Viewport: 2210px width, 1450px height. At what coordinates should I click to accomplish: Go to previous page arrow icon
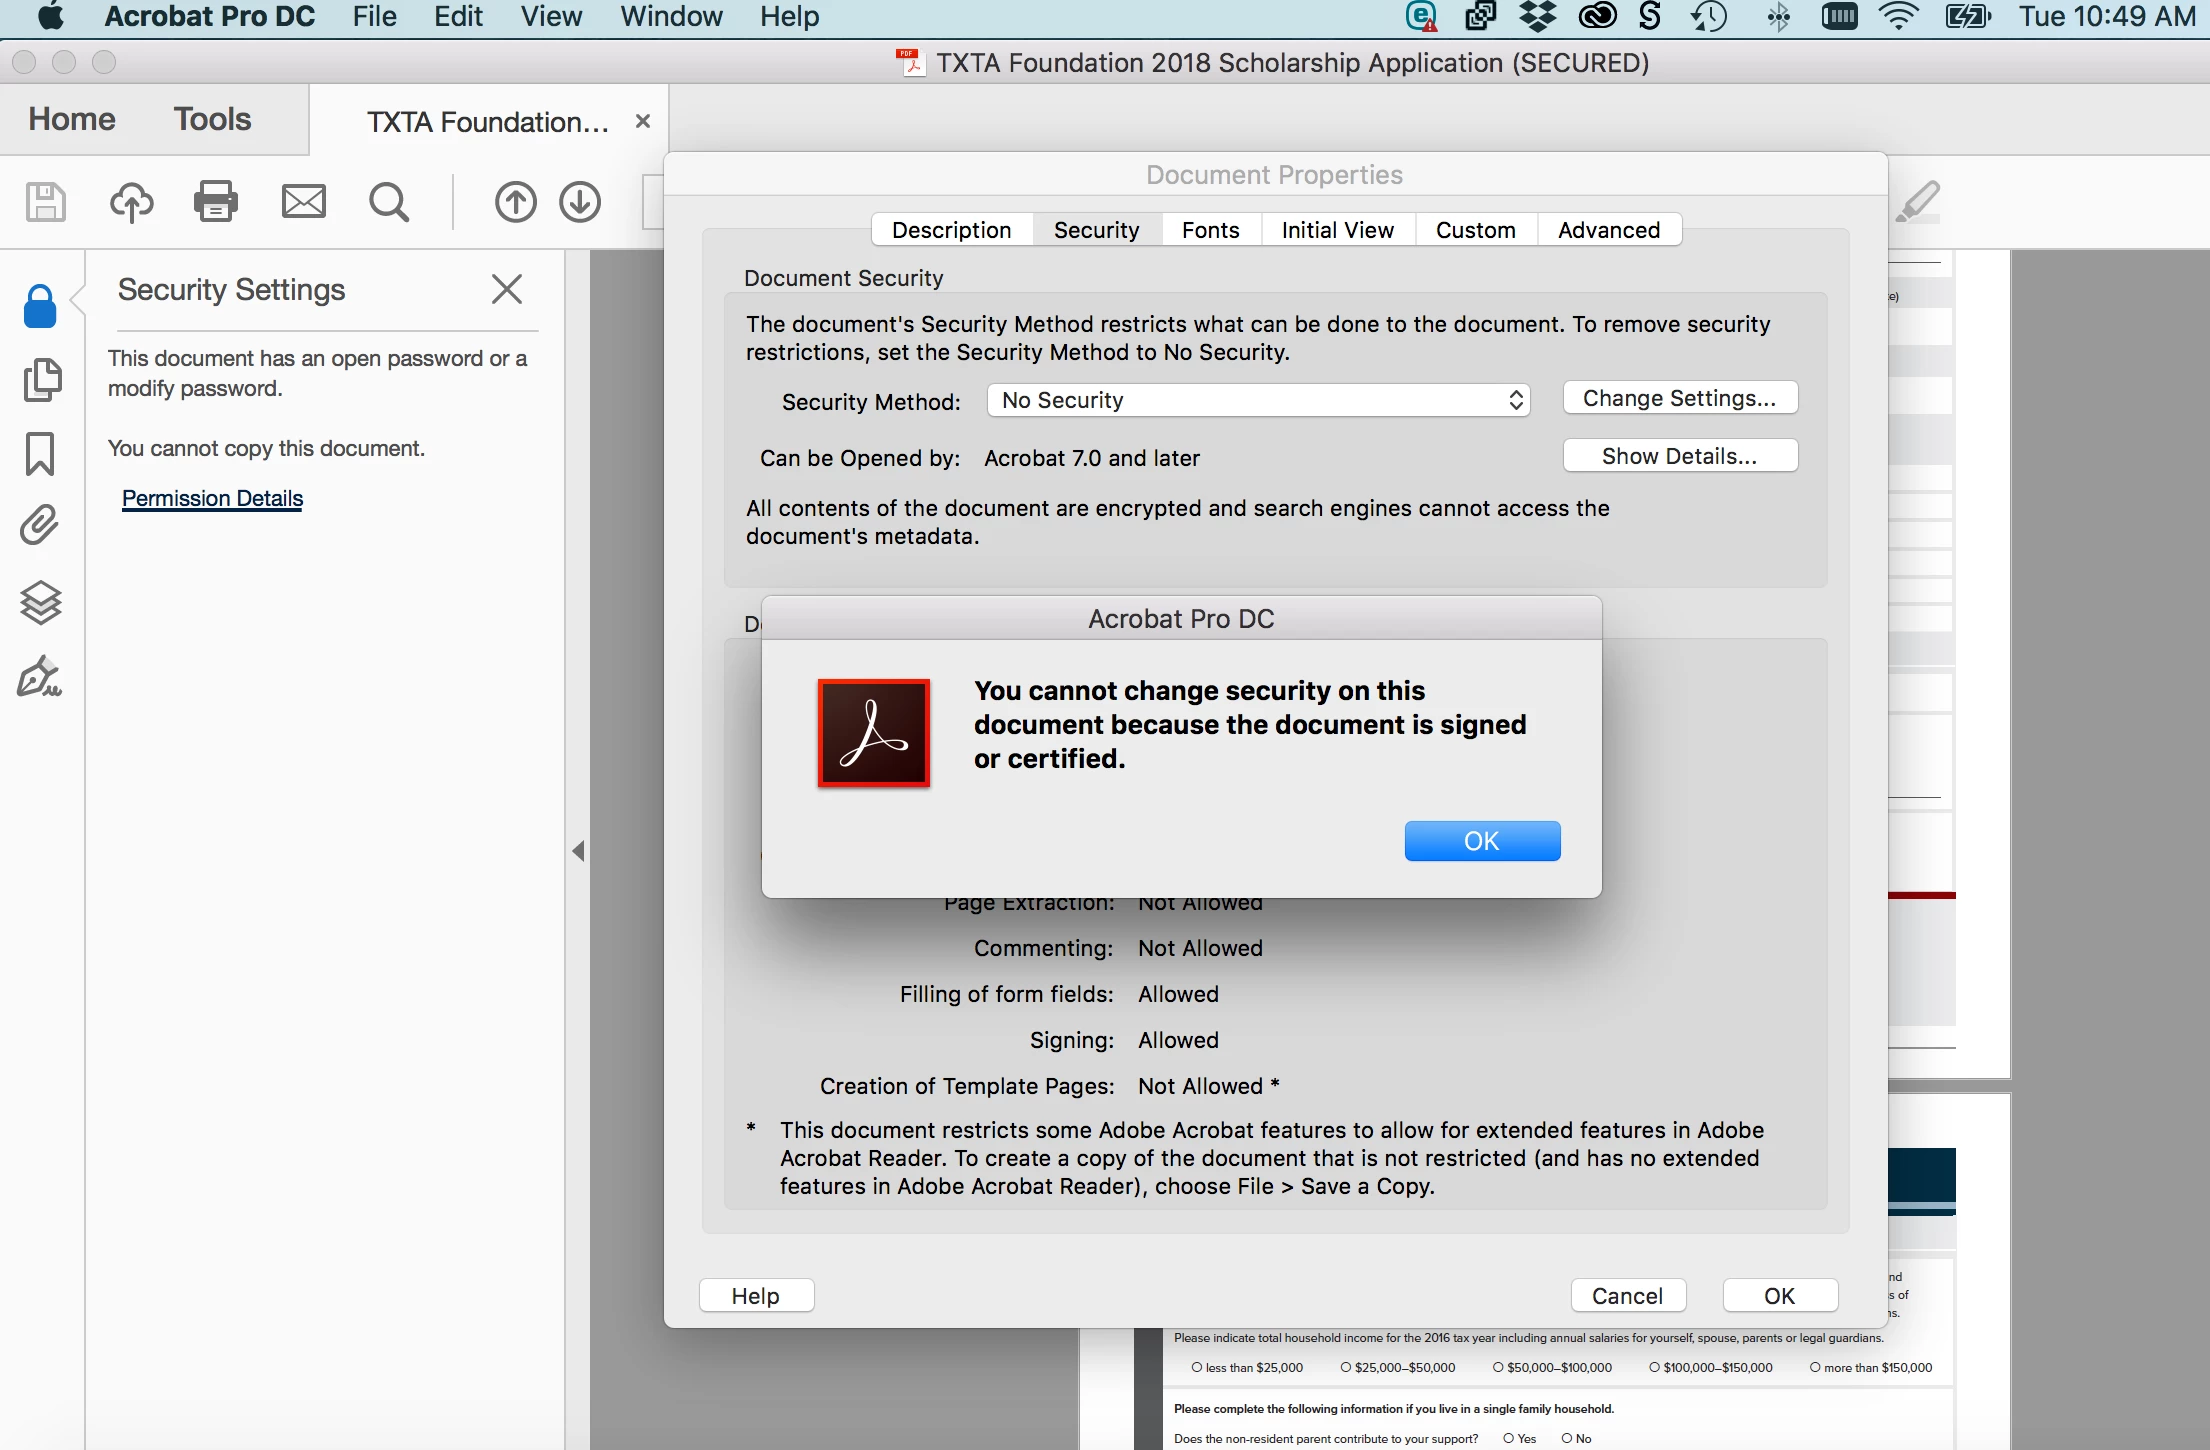[515, 202]
